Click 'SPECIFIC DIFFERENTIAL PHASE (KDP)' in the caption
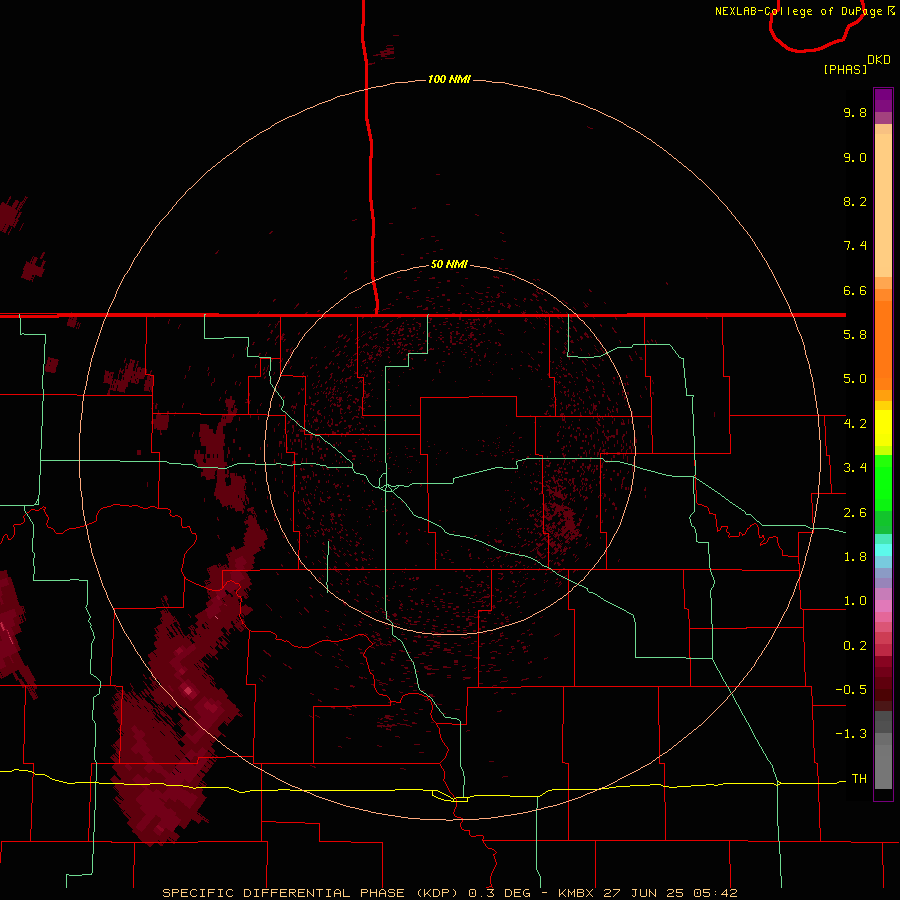The width and height of the screenshot is (900, 900). point(311,893)
